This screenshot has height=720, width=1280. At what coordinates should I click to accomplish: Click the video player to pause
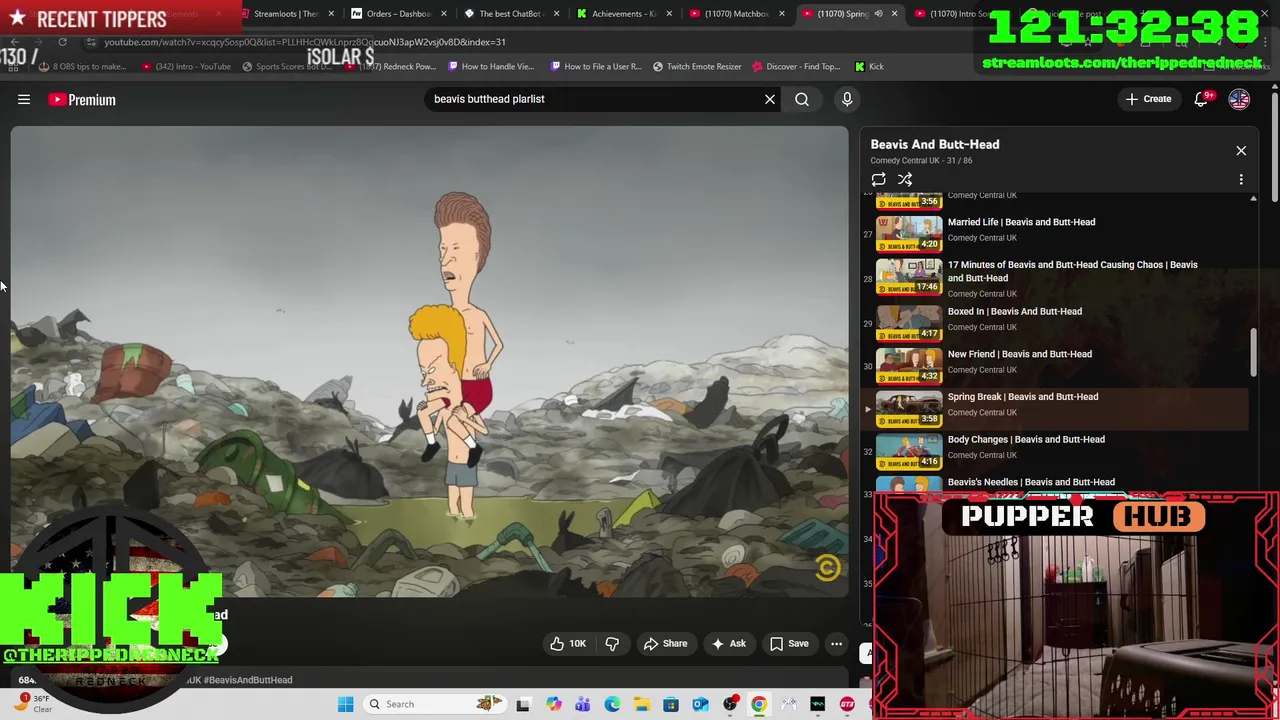[x=429, y=362]
